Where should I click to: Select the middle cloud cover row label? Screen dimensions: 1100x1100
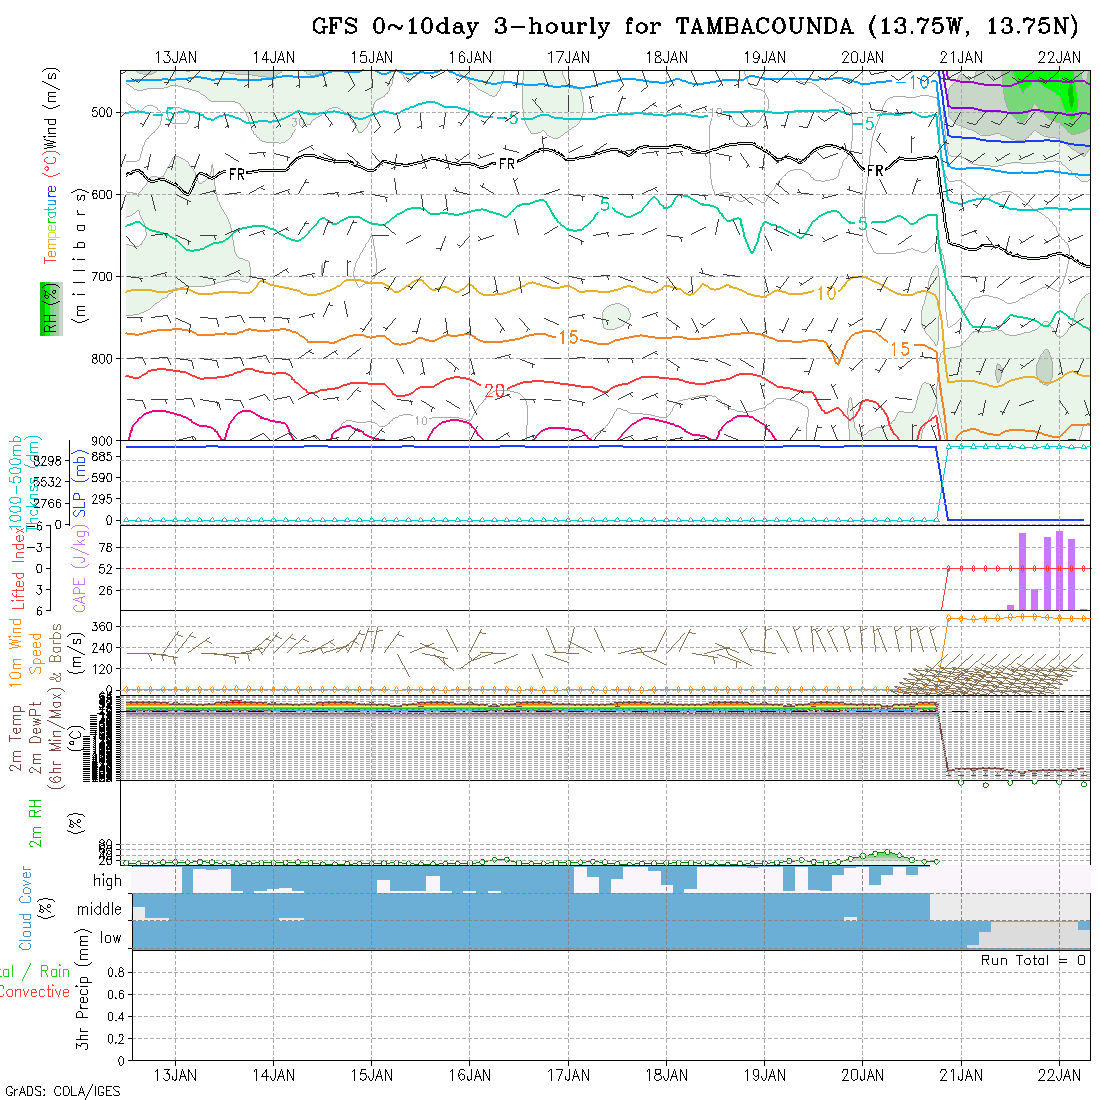100,909
